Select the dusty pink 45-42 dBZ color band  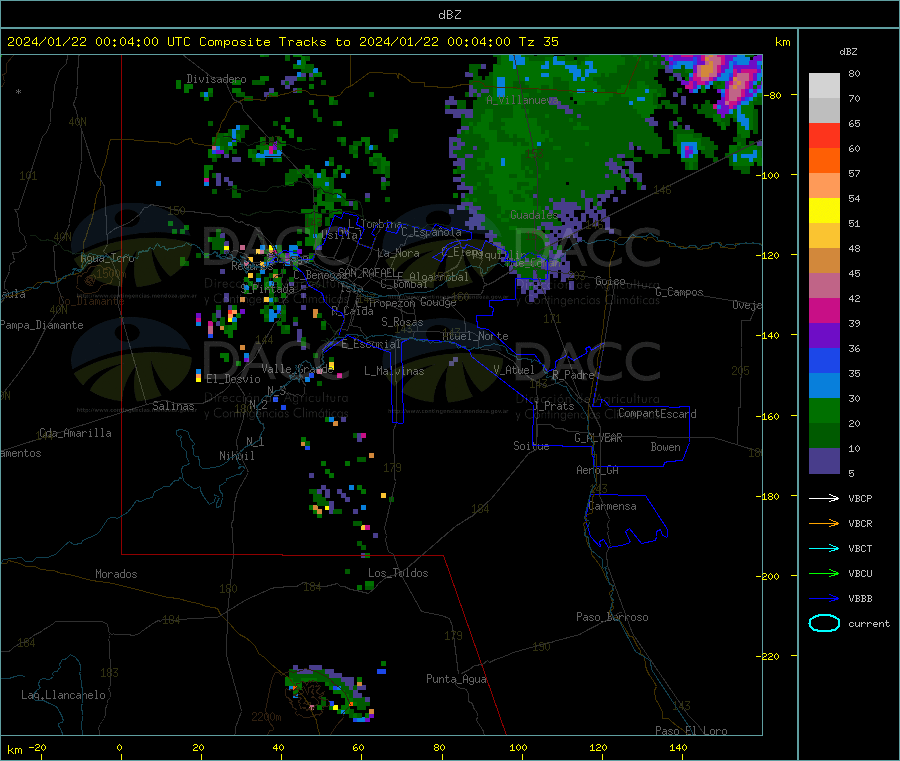[x=824, y=285]
